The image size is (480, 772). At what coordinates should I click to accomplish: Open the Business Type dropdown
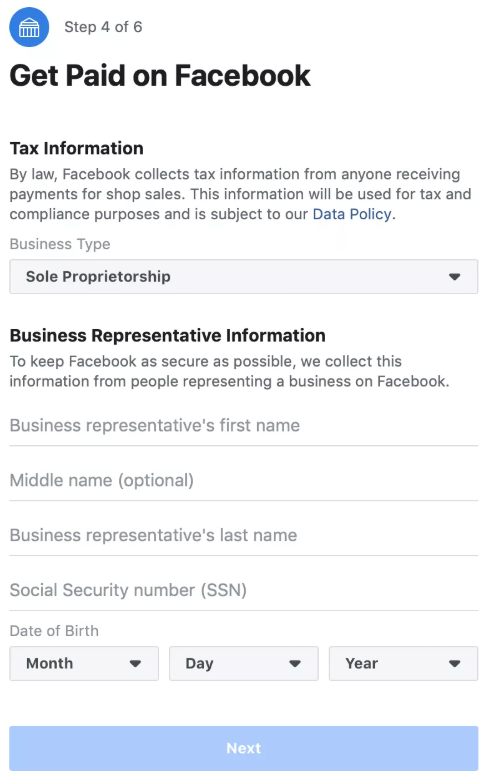pyautogui.click(x=244, y=277)
